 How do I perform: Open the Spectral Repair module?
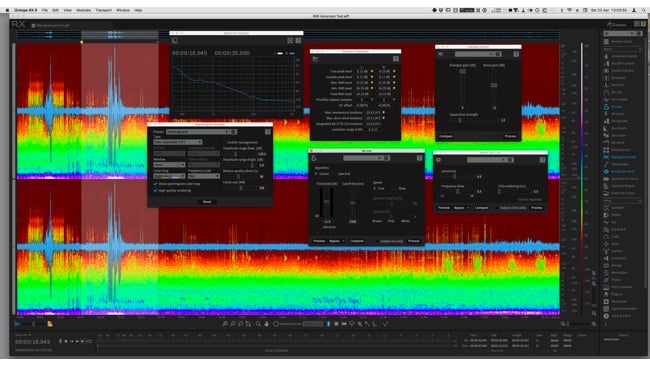click(620, 186)
